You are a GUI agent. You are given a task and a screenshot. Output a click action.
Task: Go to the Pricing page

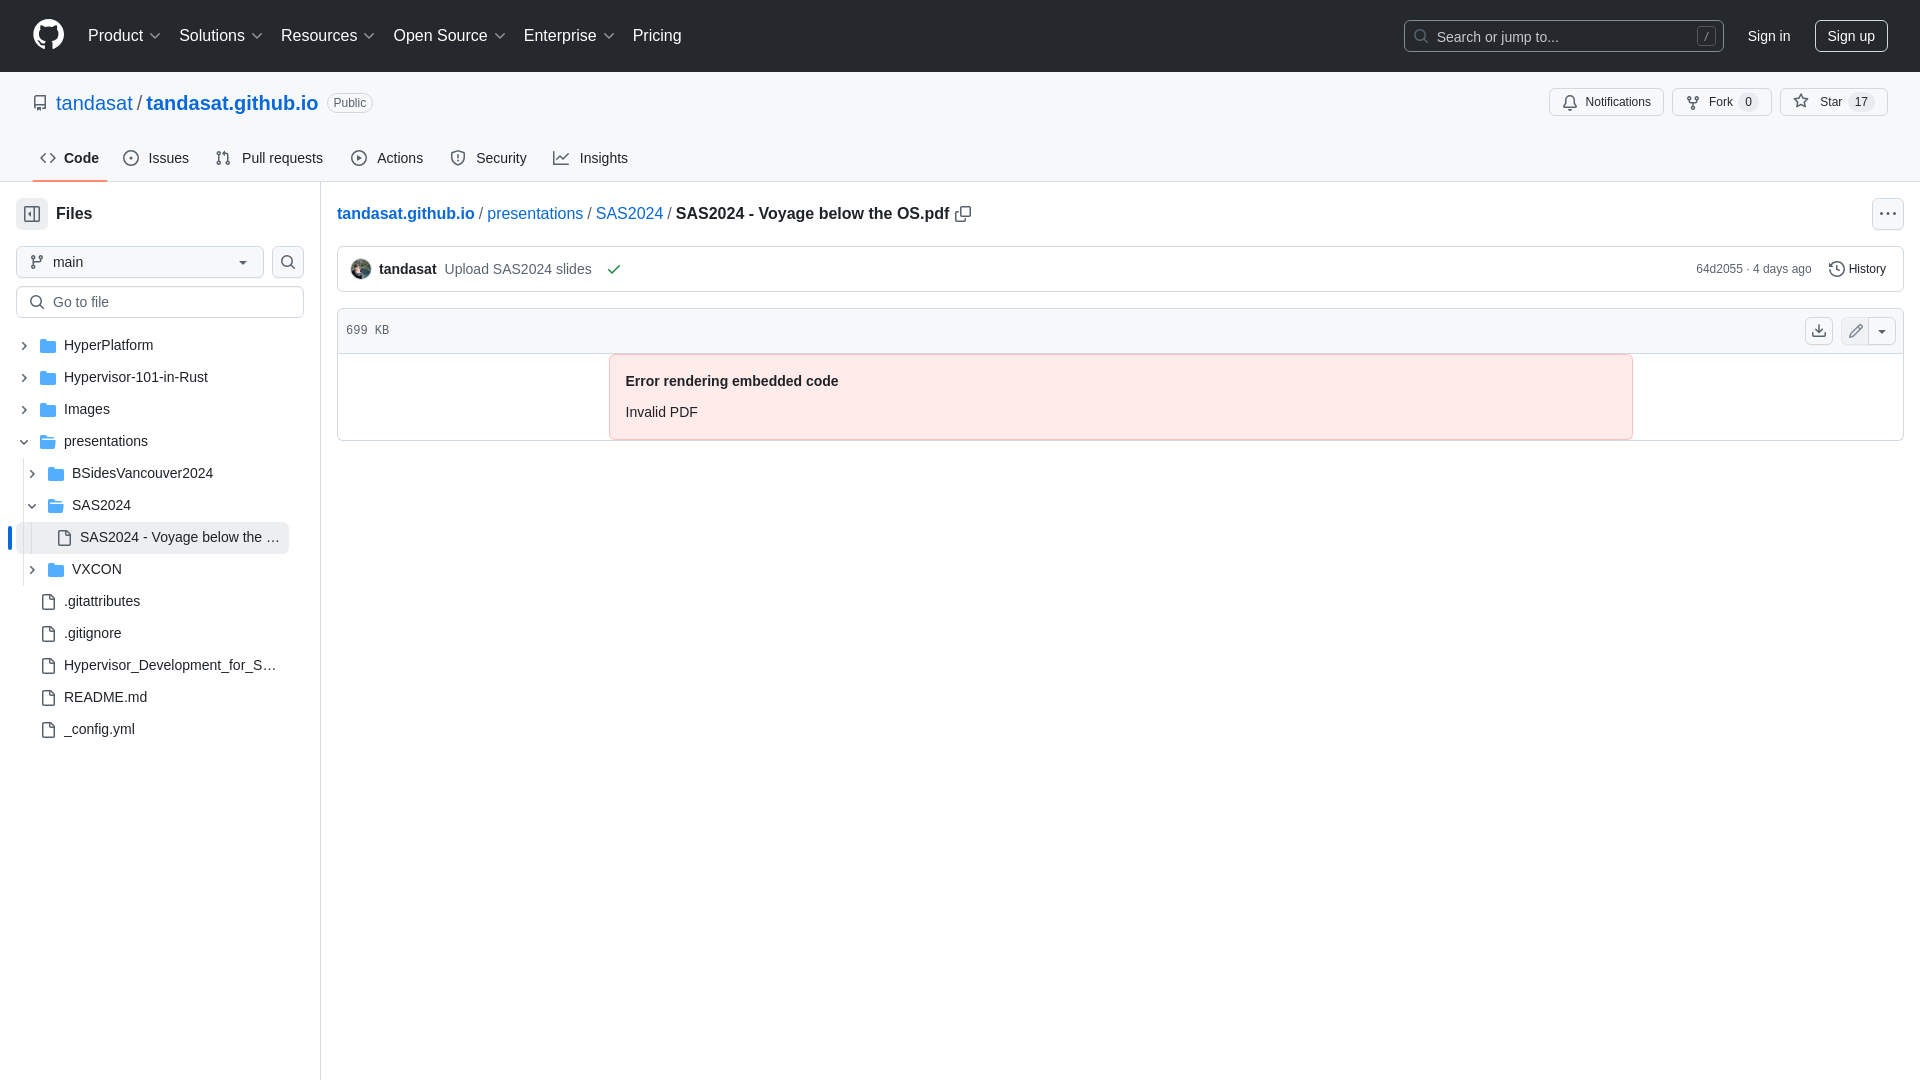point(657,36)
